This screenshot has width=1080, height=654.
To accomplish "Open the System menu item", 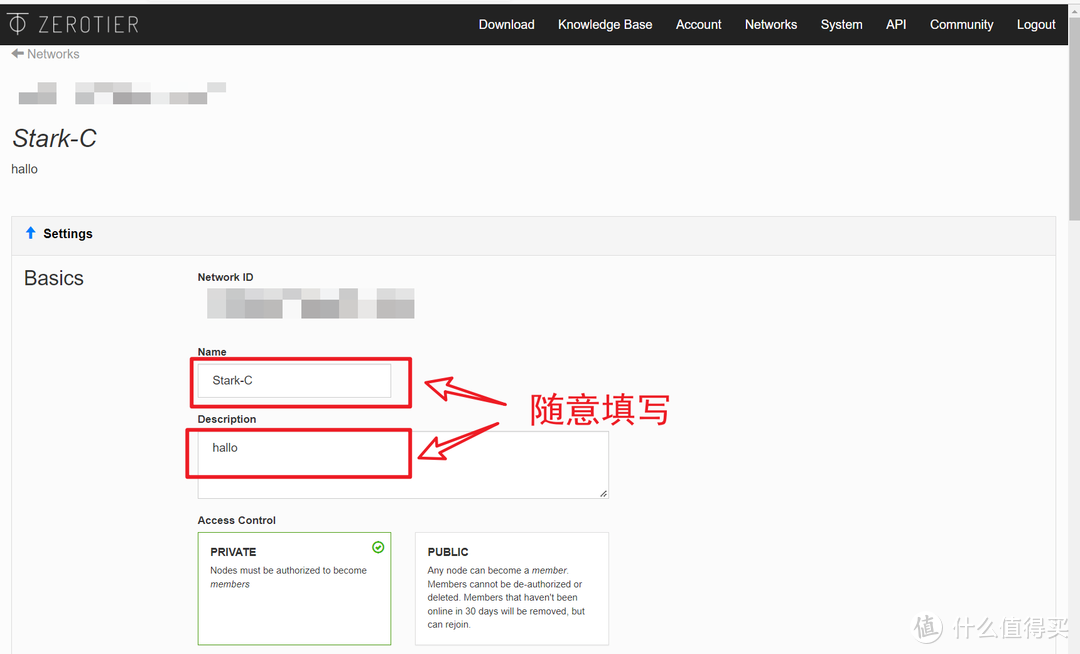I will [x=841, y=25].
